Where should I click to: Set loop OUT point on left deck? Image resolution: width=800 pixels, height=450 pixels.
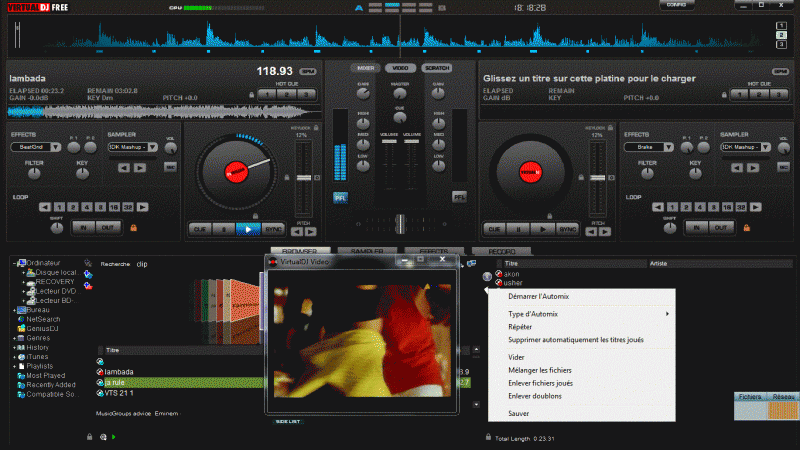click(108, 228)
